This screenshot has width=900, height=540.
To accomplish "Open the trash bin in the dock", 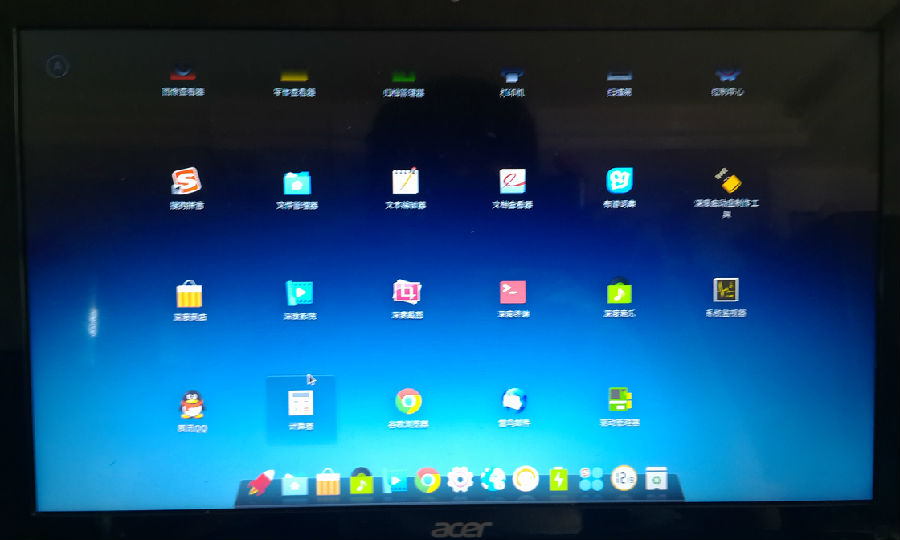I will [657, 479].
